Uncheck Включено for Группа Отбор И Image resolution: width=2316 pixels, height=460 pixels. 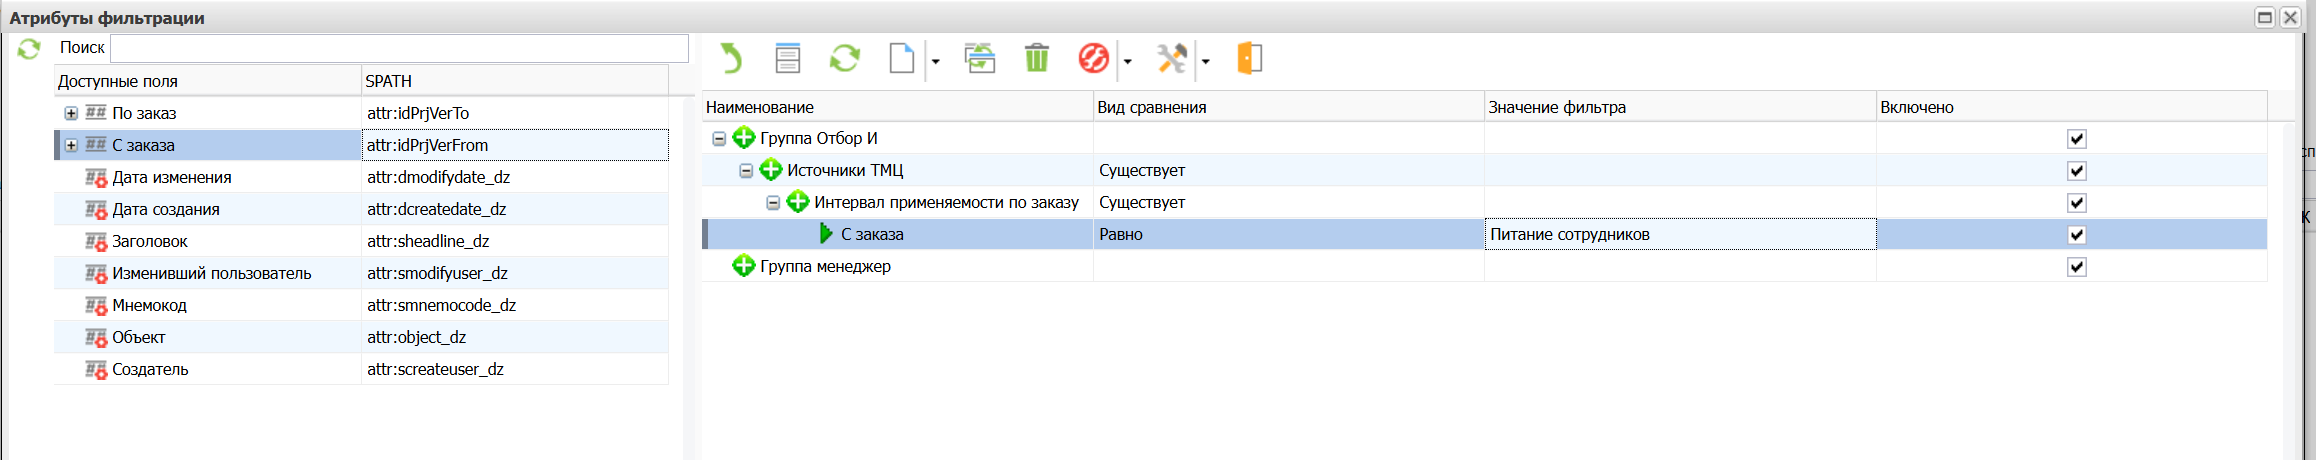click(x=2076, y=139)
